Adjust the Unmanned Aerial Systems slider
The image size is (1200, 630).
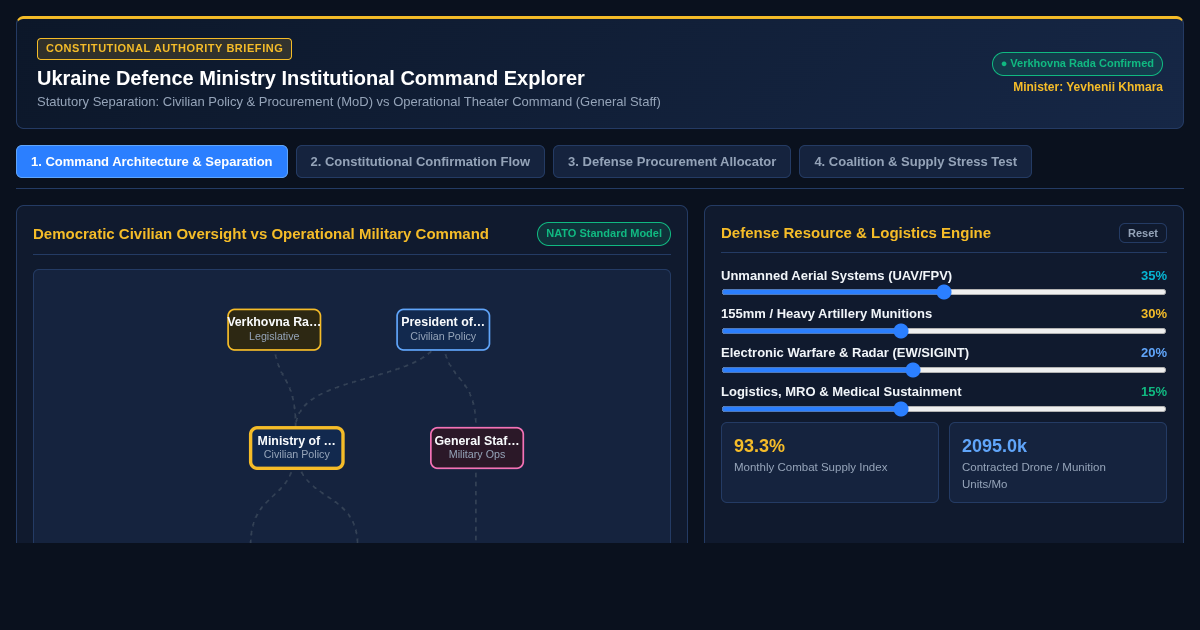(943, 292)
